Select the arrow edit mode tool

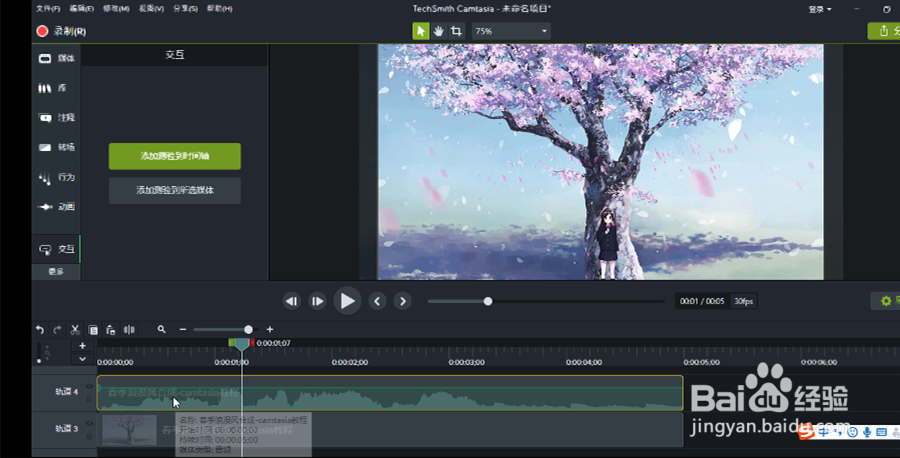(421, 31)
